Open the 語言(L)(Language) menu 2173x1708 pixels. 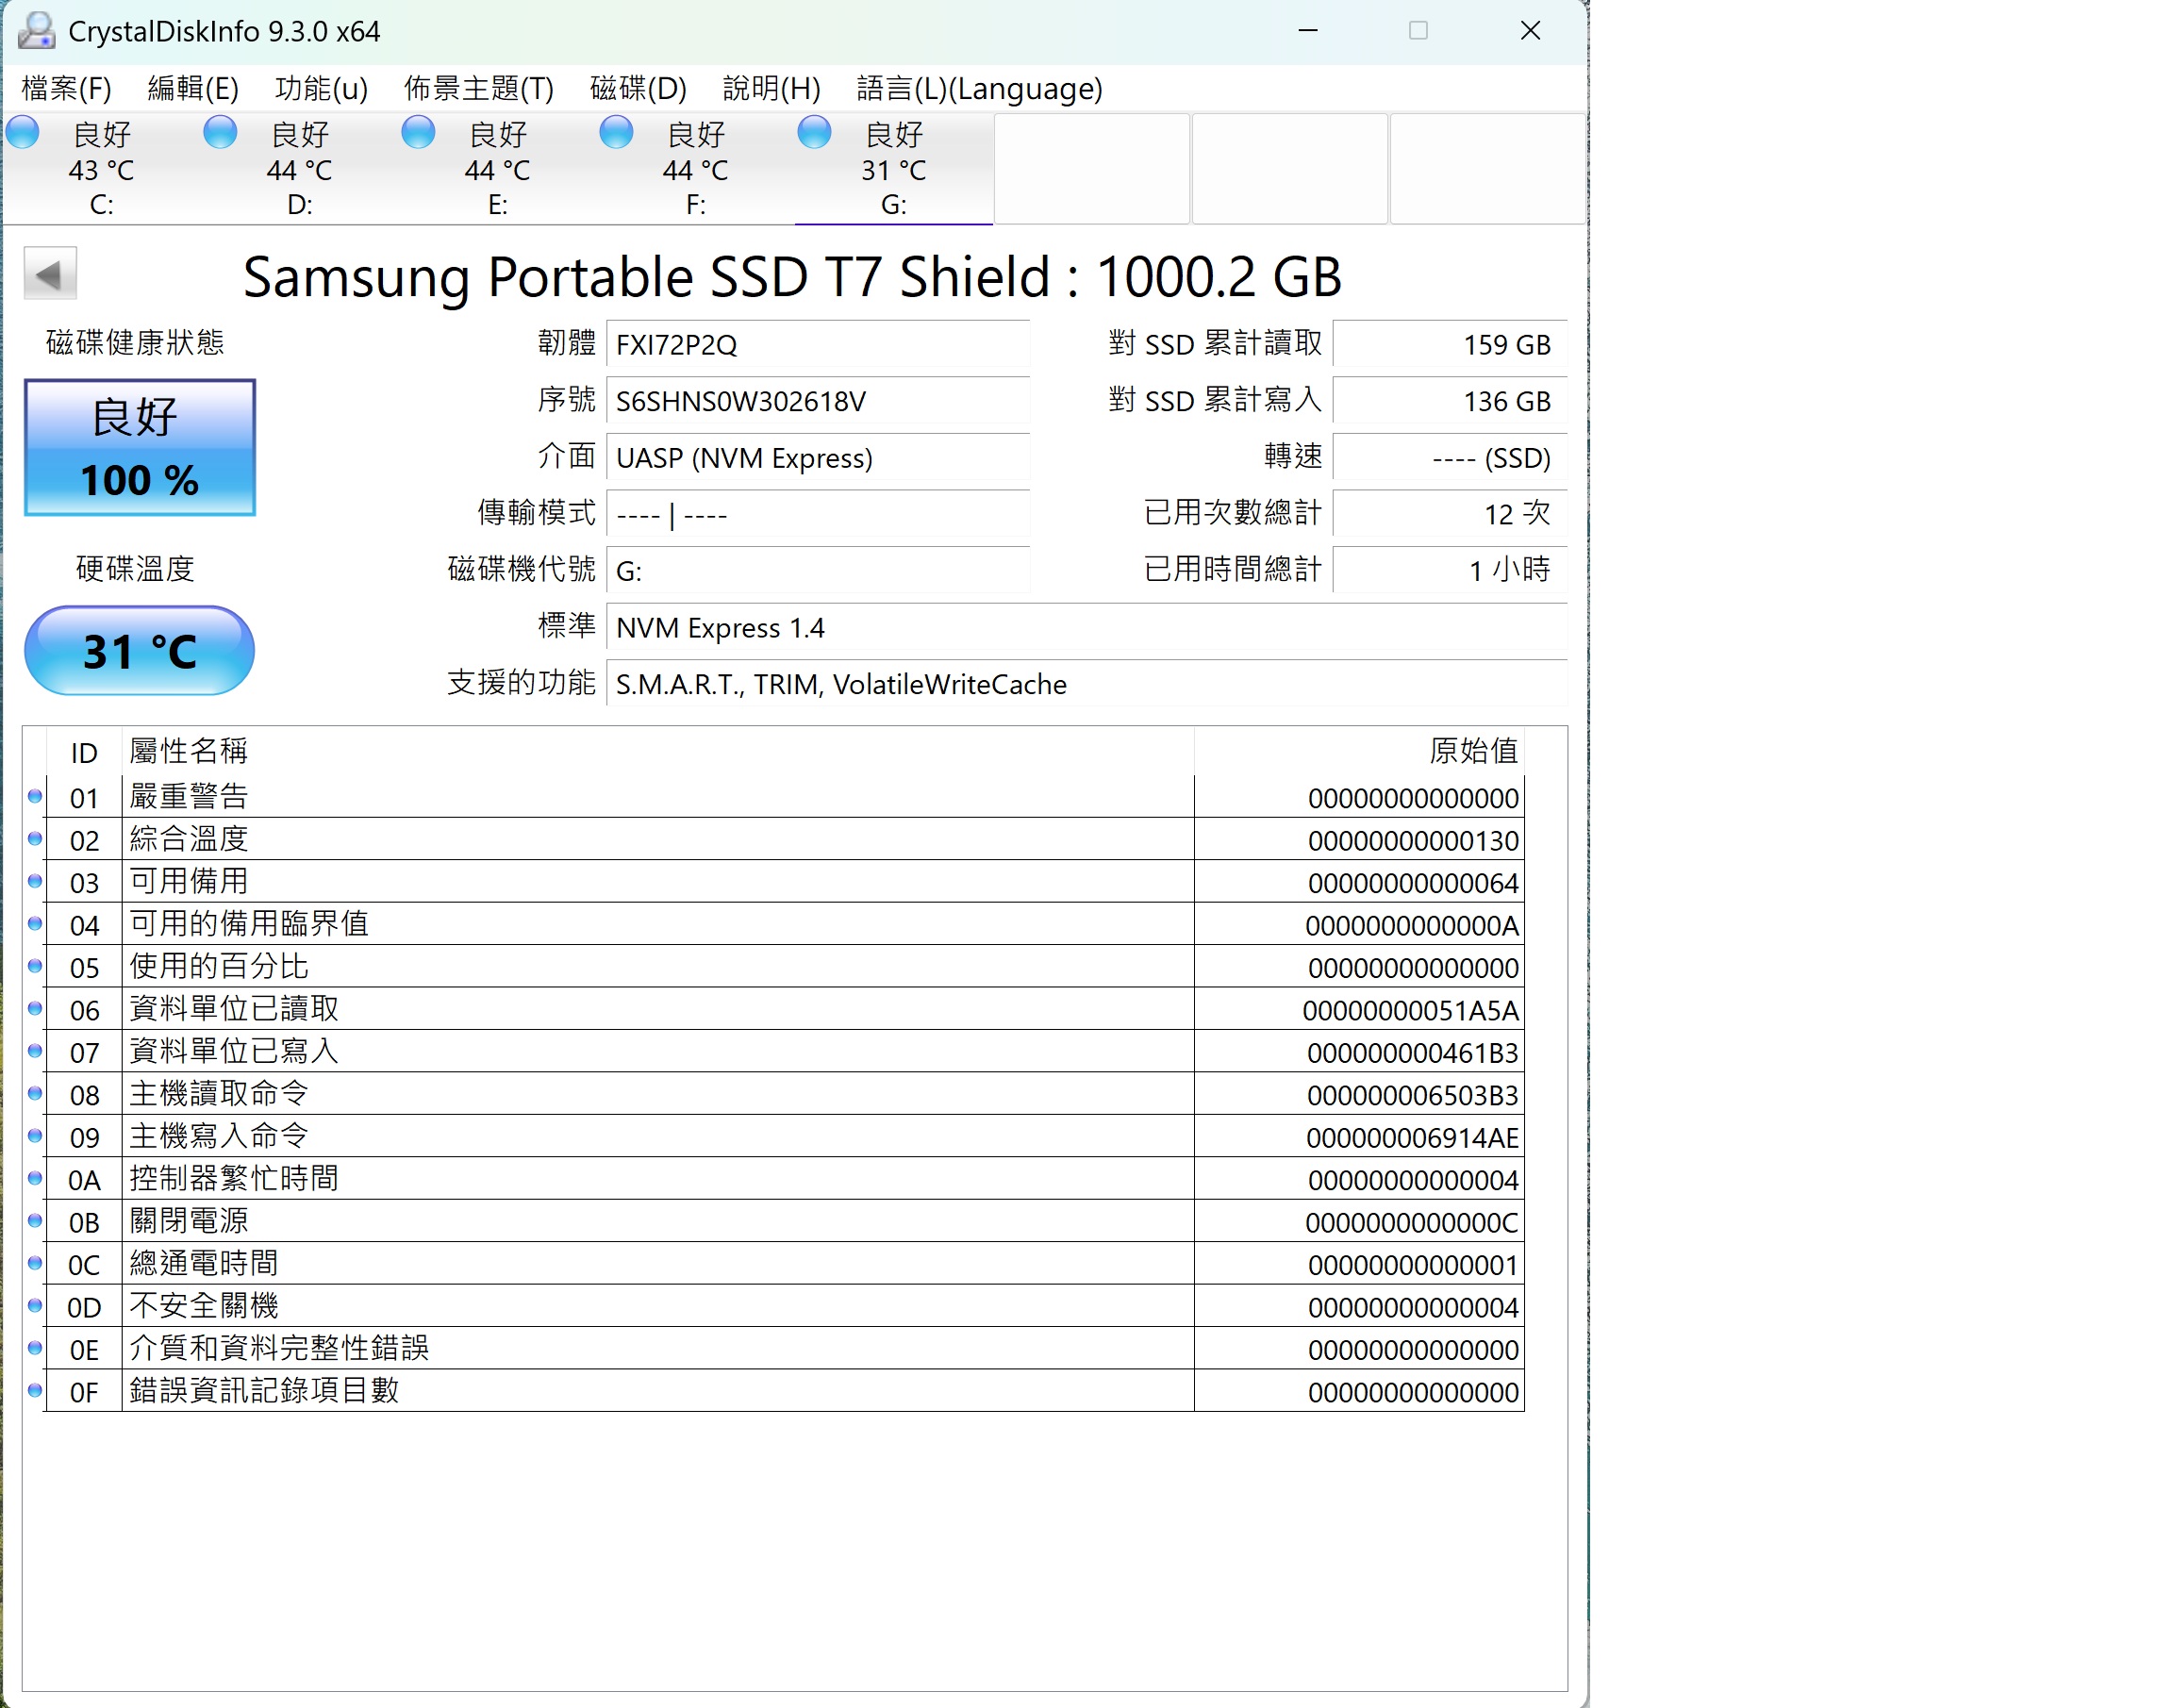click(x=979, y=89)
